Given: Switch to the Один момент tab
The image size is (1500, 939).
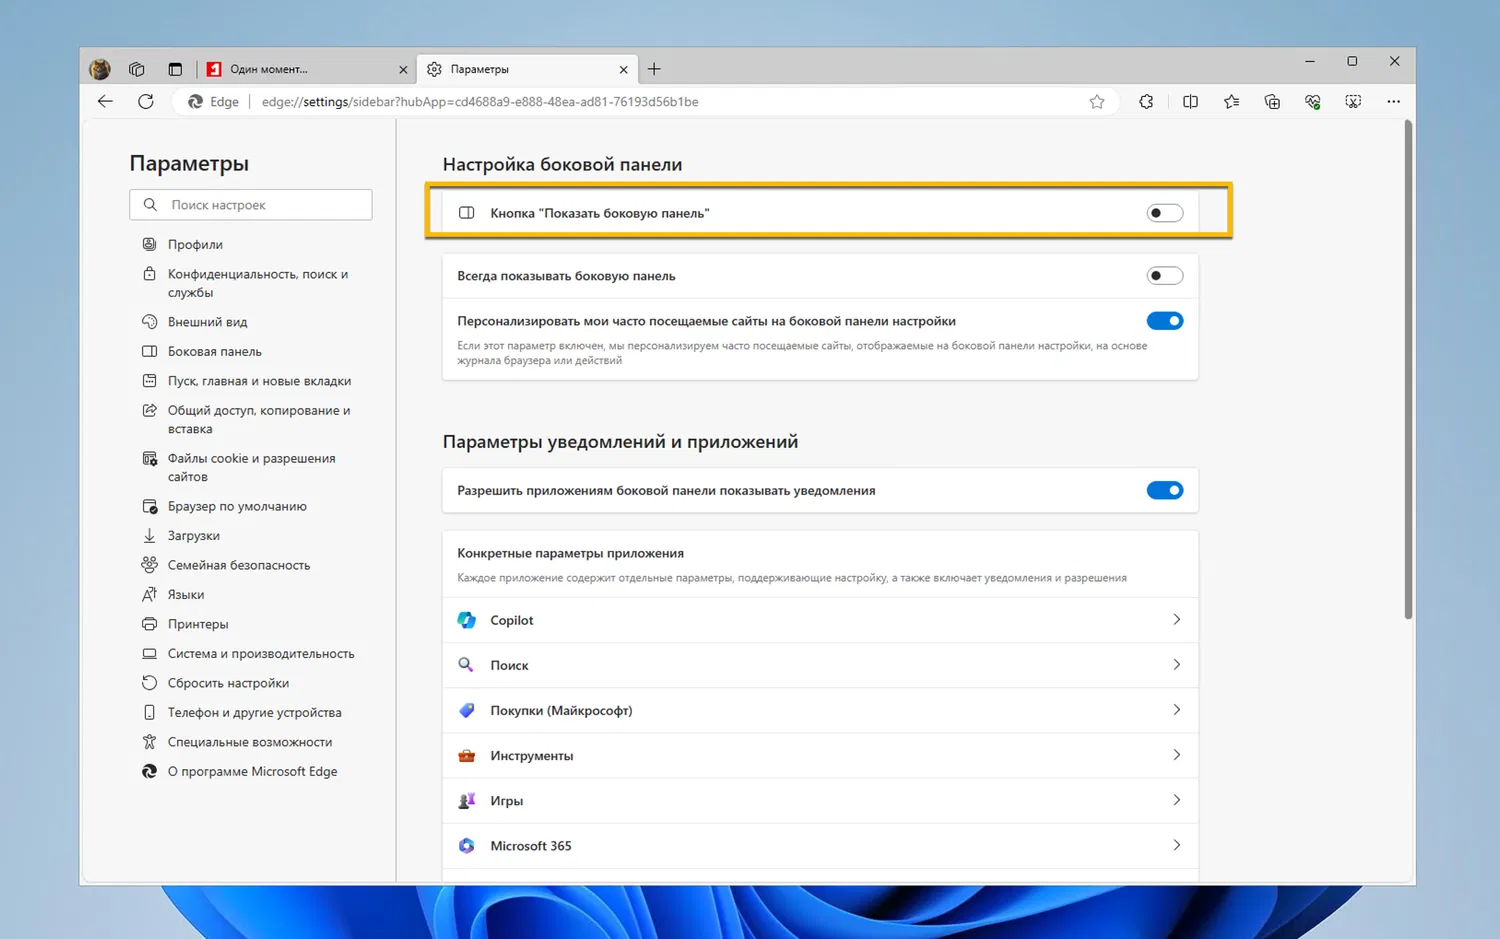Looking at the screenshot, I should coord(306,69).
